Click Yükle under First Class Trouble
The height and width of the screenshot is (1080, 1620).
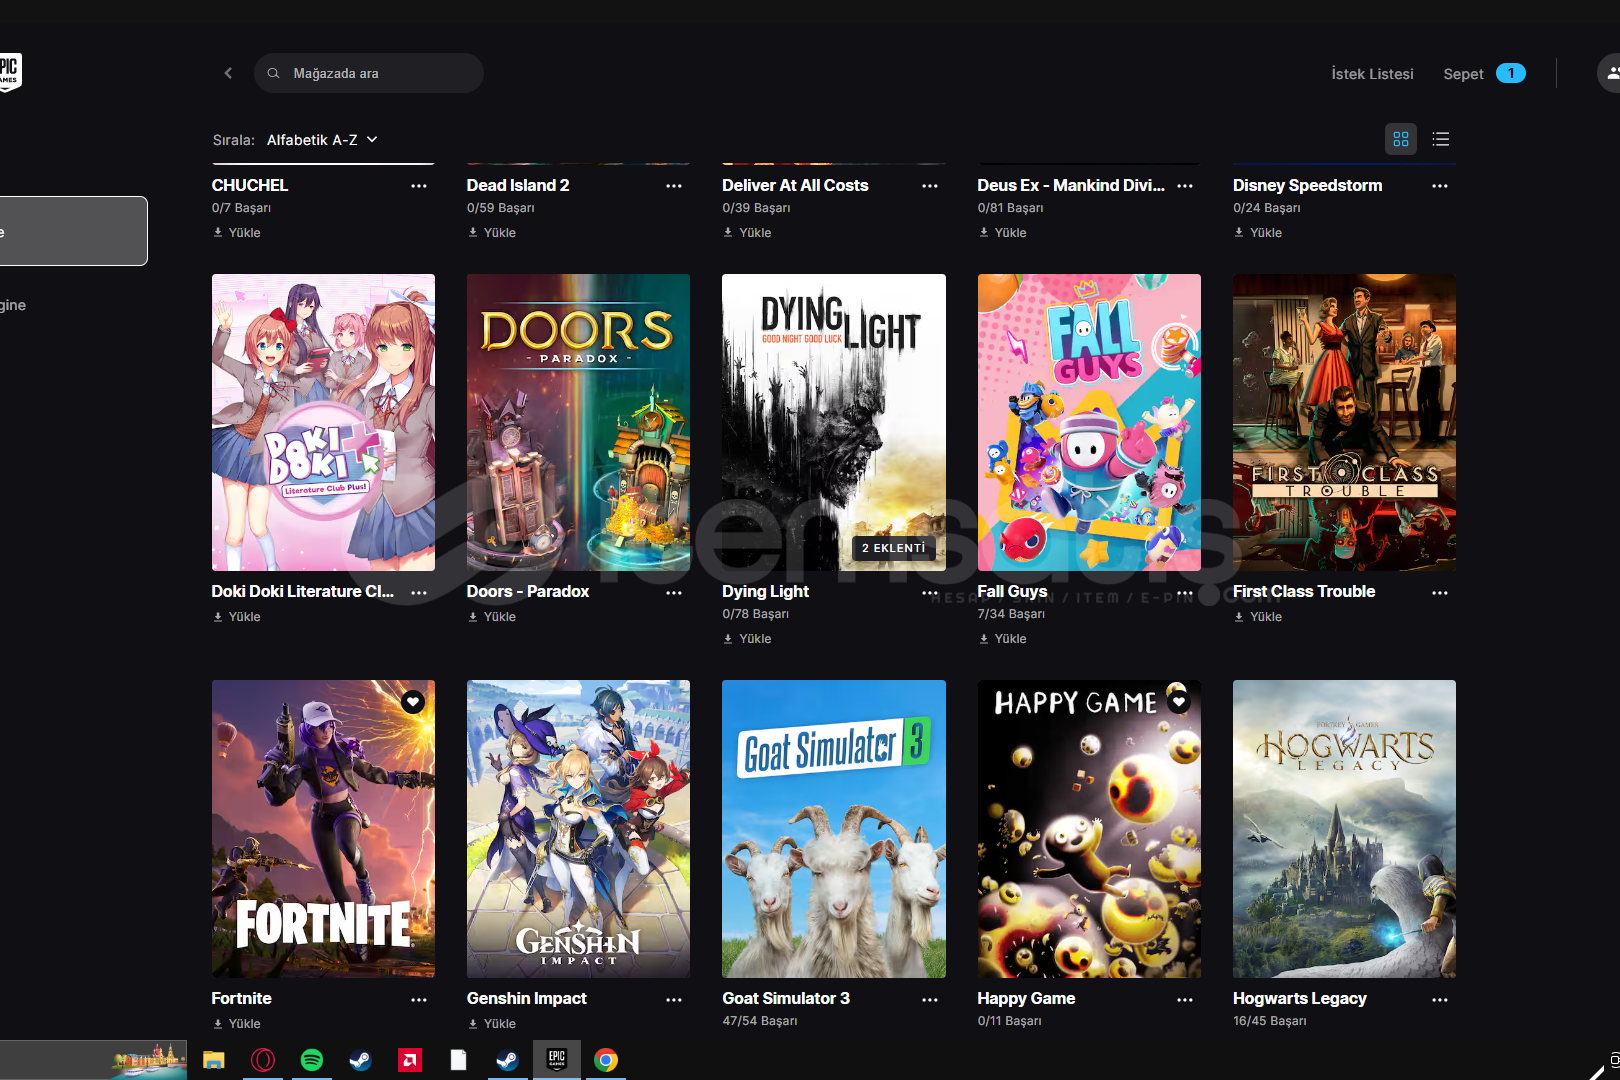1258,617
